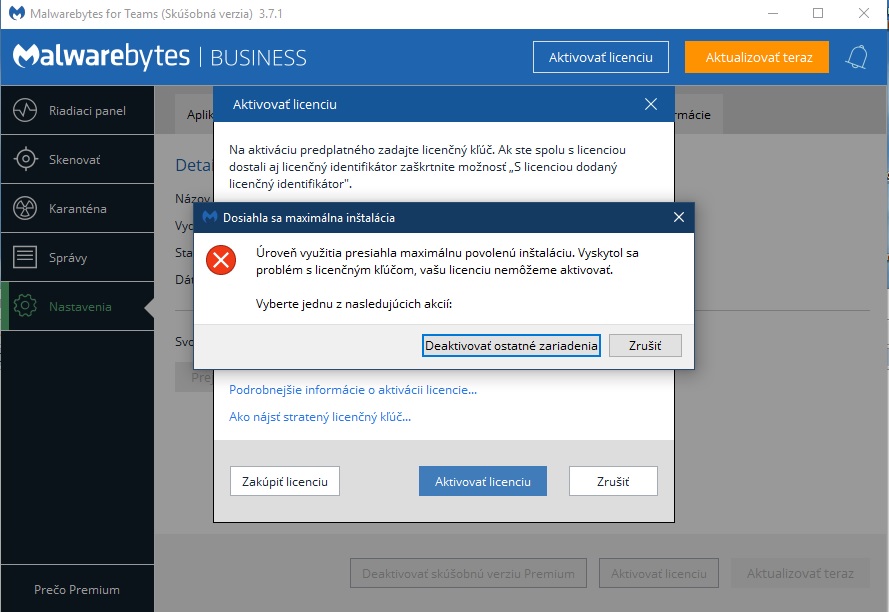The height and width of the screenshot is (612, 889).
Task: Open Prečo Premium in the sidebar
Action: [77, 590]
